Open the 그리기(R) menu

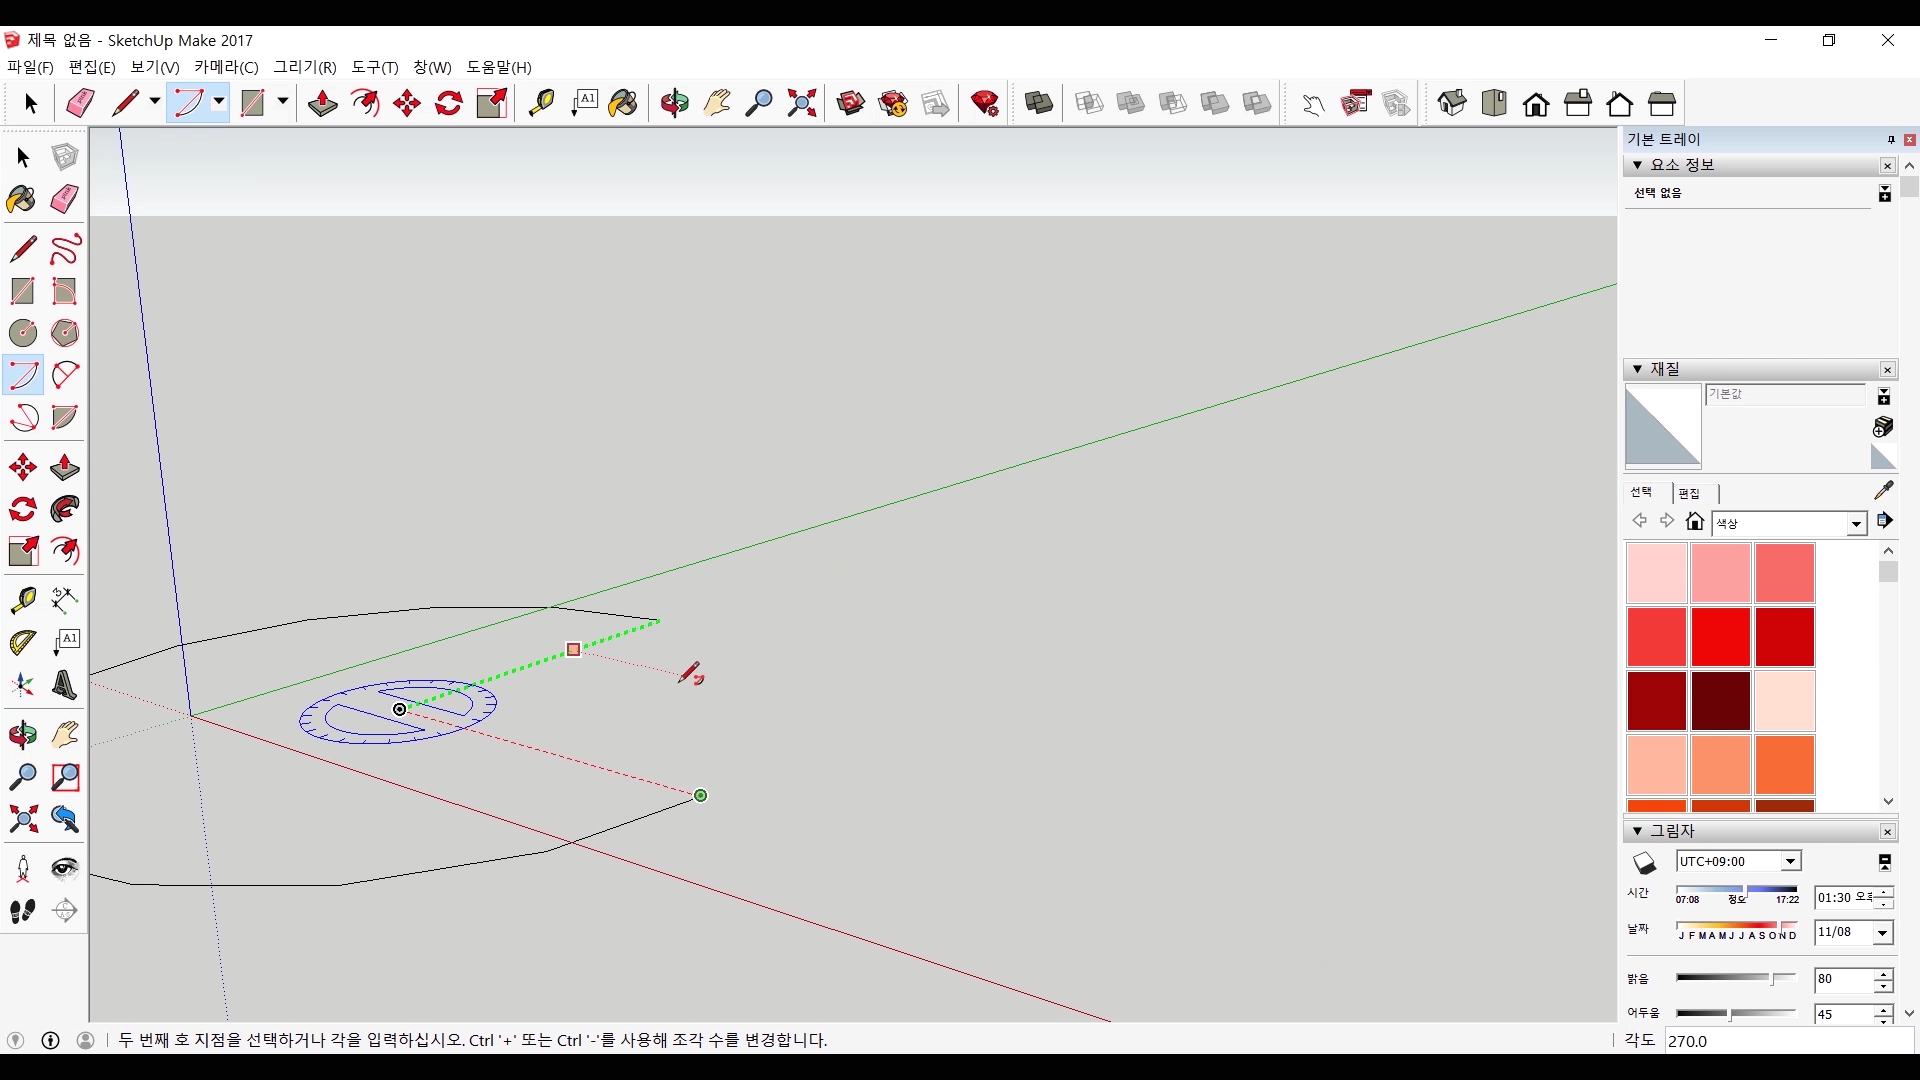point(305,67)
